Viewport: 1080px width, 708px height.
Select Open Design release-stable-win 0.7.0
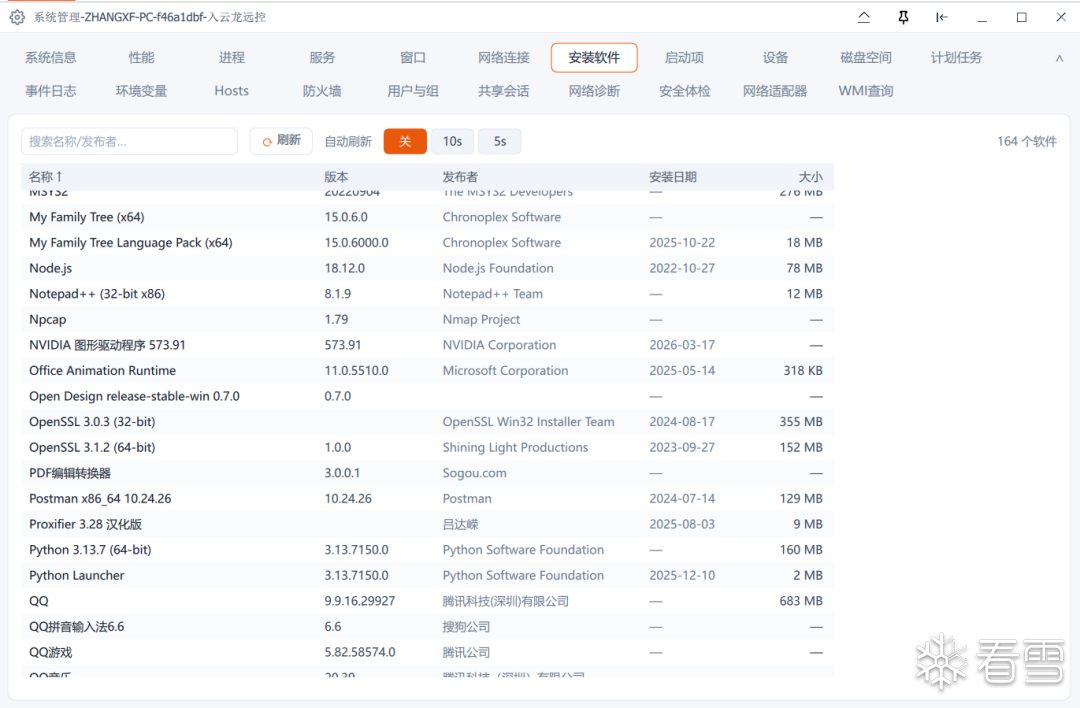pos(427,396)
